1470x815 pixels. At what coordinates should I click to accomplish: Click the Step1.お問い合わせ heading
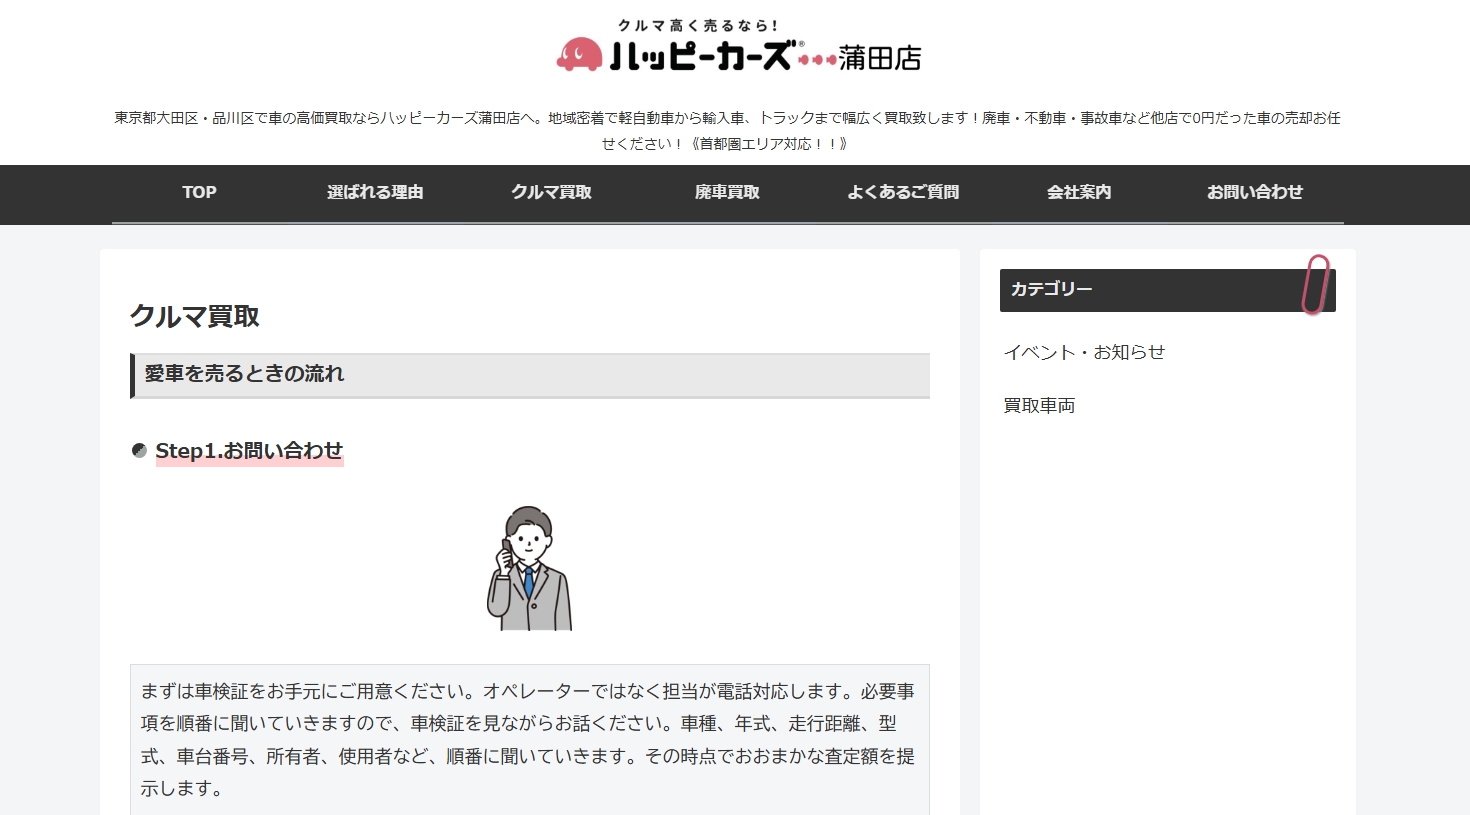coord(249,451)
